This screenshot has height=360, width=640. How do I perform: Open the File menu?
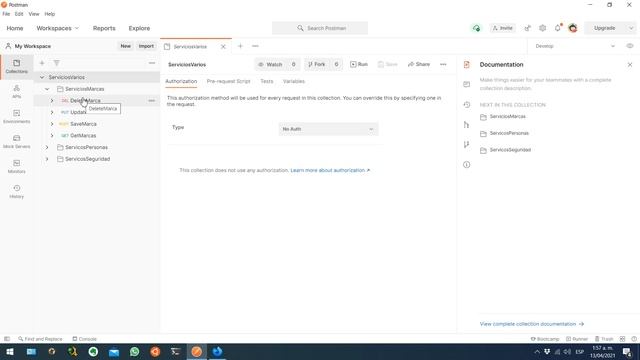6,14
